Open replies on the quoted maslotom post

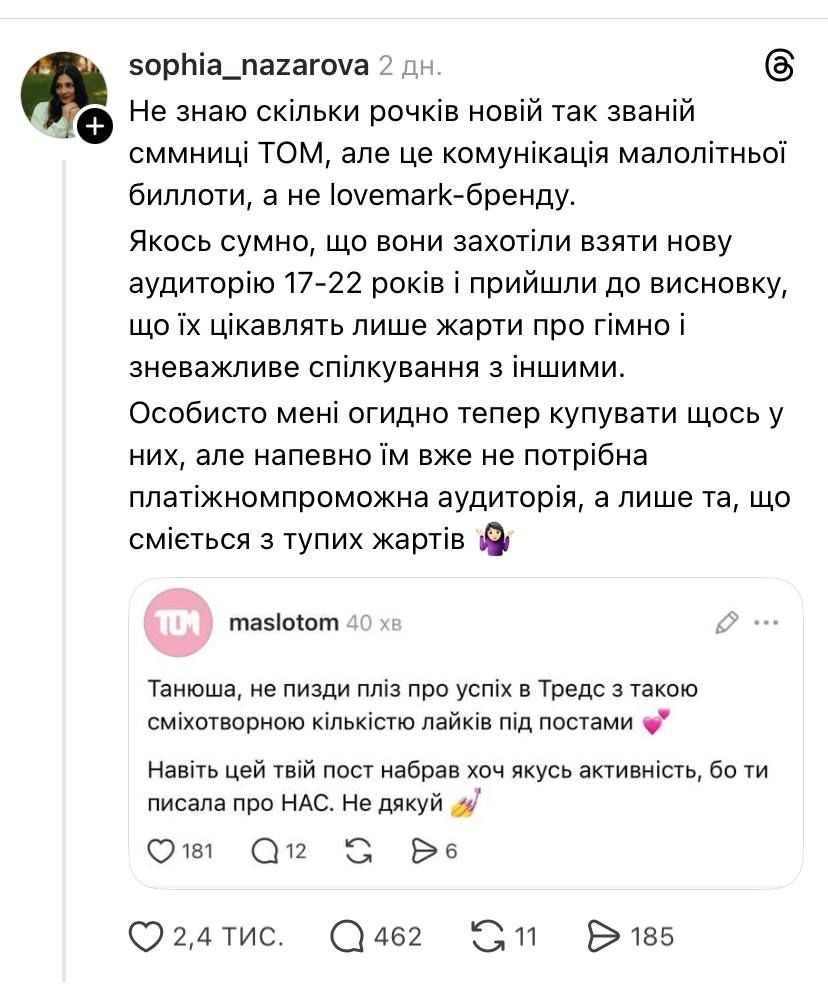click(x=265, y=851)
